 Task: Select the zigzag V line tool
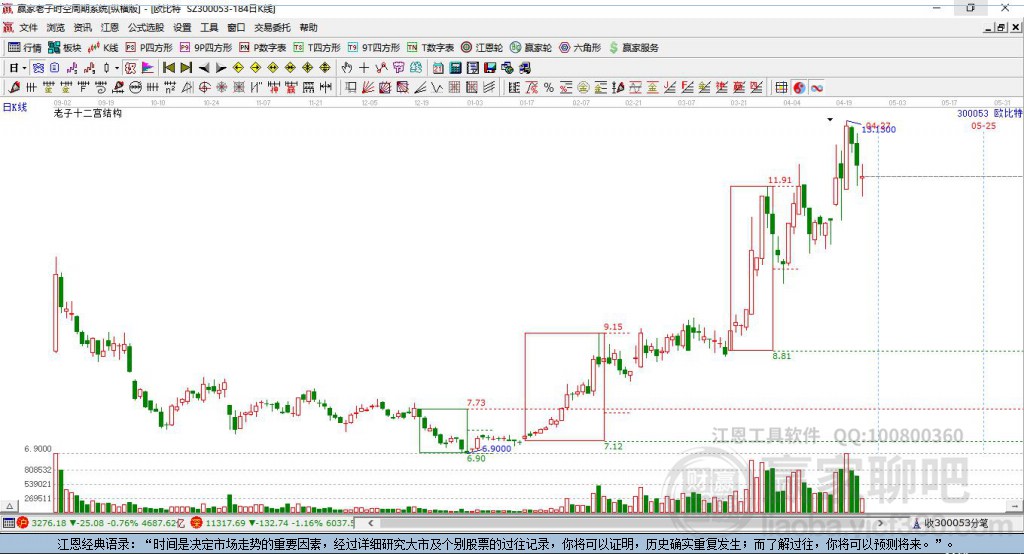(x=436, y=88)
